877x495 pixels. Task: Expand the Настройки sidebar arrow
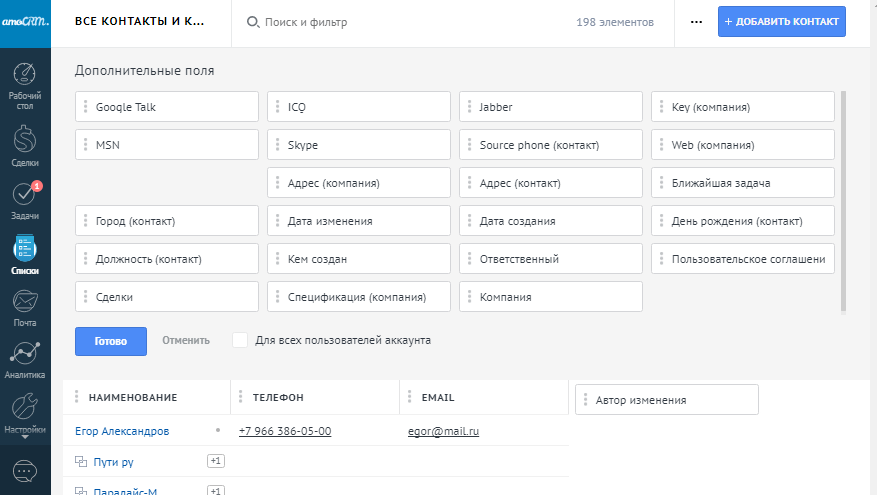(x=25, y=438)
